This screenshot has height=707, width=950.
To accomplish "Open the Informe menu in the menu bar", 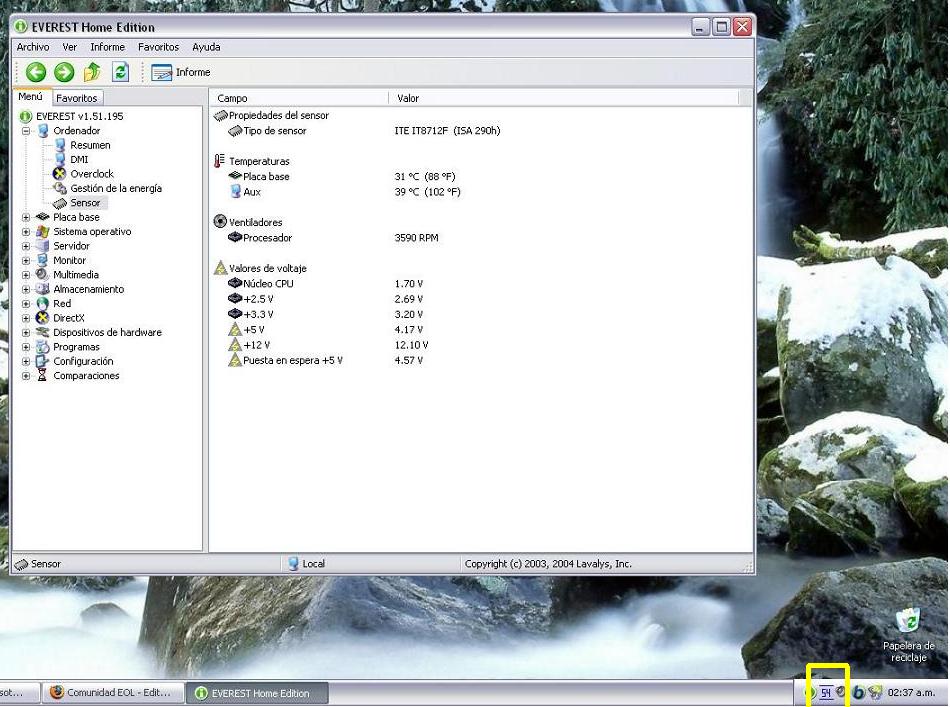I will click(107, 47).
